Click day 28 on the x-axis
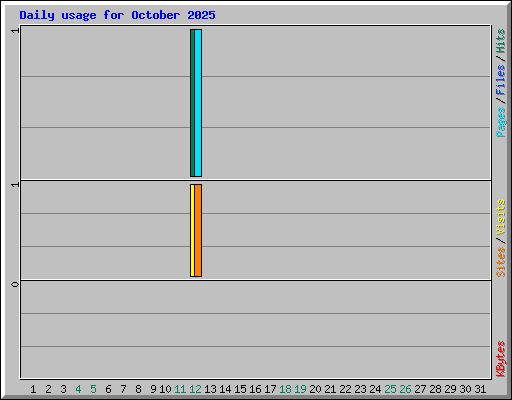The height and width of the screenshot is (400, 512). (x=435, y=389)
